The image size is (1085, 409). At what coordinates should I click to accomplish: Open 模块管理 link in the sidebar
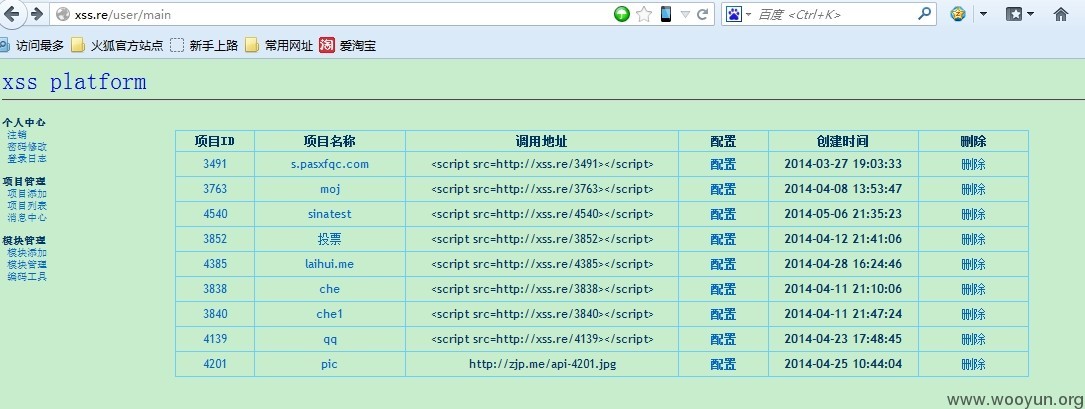coord(27,264)
